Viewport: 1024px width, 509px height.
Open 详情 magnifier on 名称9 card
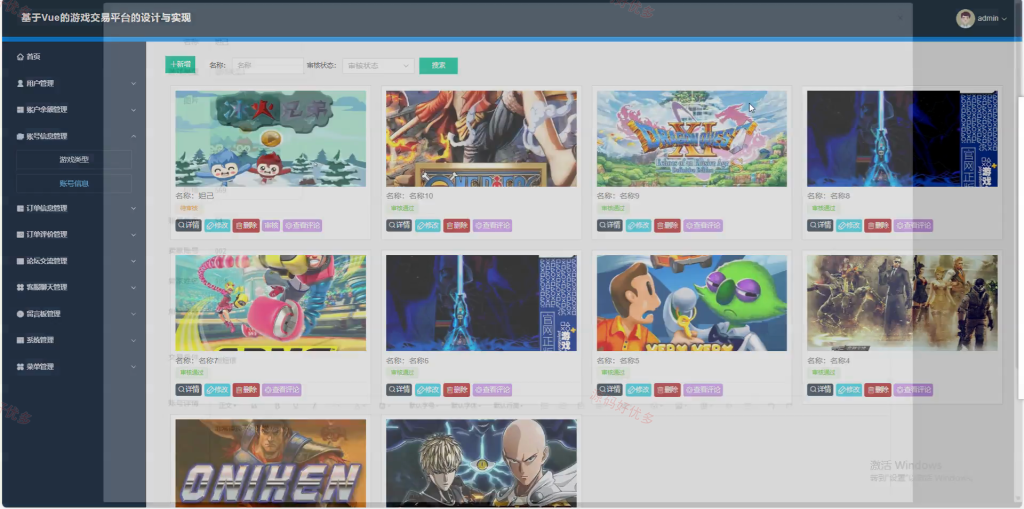(610, 225)
